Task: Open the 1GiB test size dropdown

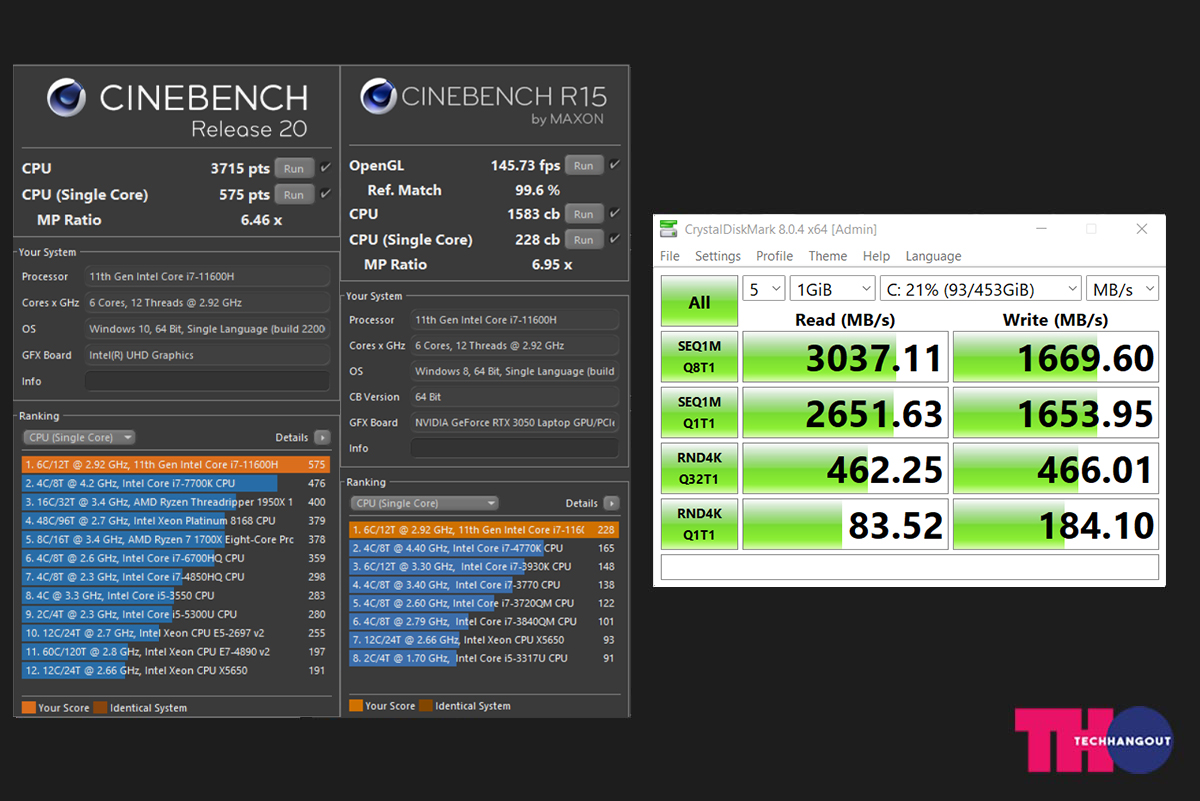Action: point(832,289)
